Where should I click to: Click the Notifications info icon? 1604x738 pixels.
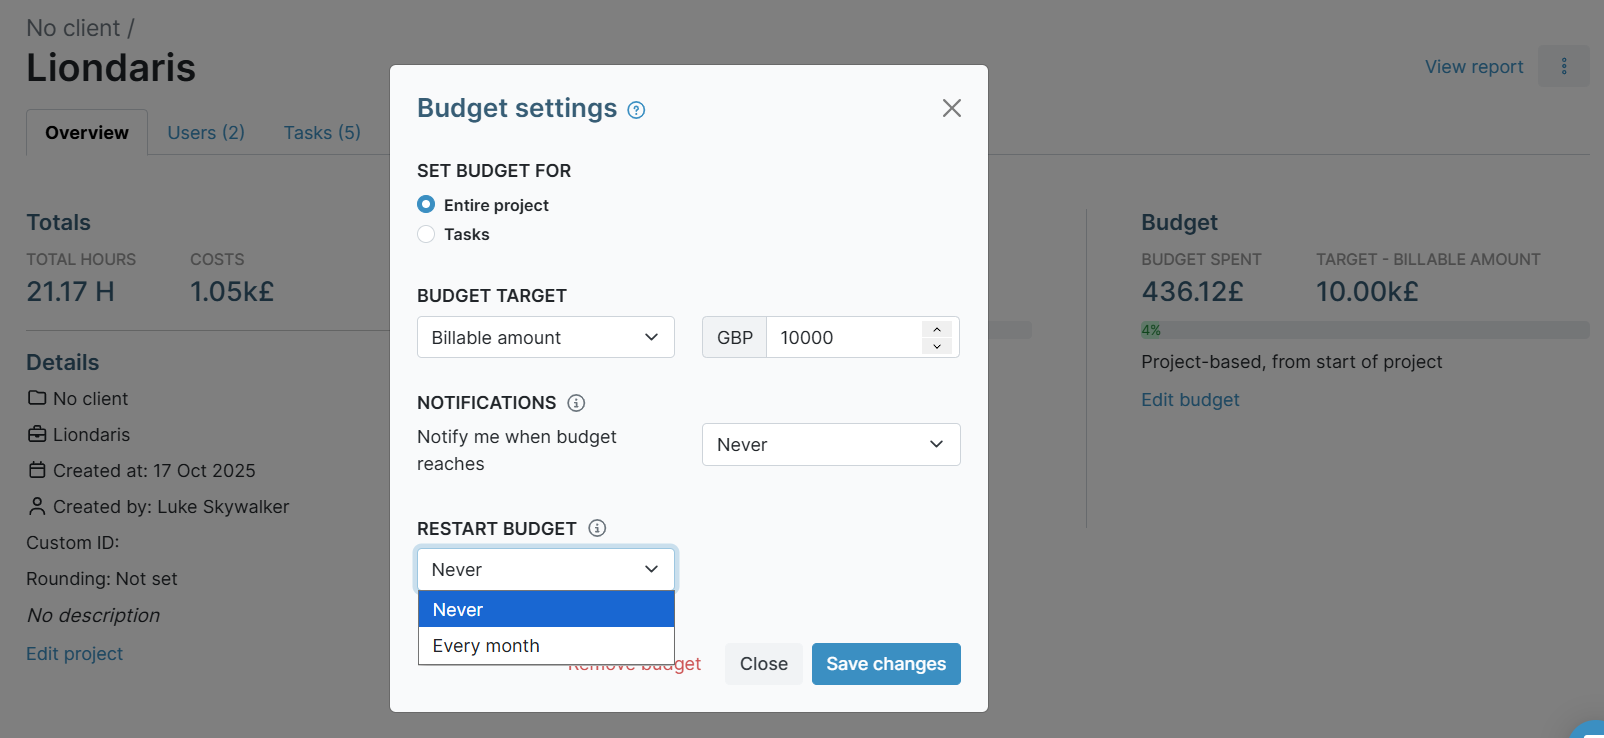[x=576, y=403]
